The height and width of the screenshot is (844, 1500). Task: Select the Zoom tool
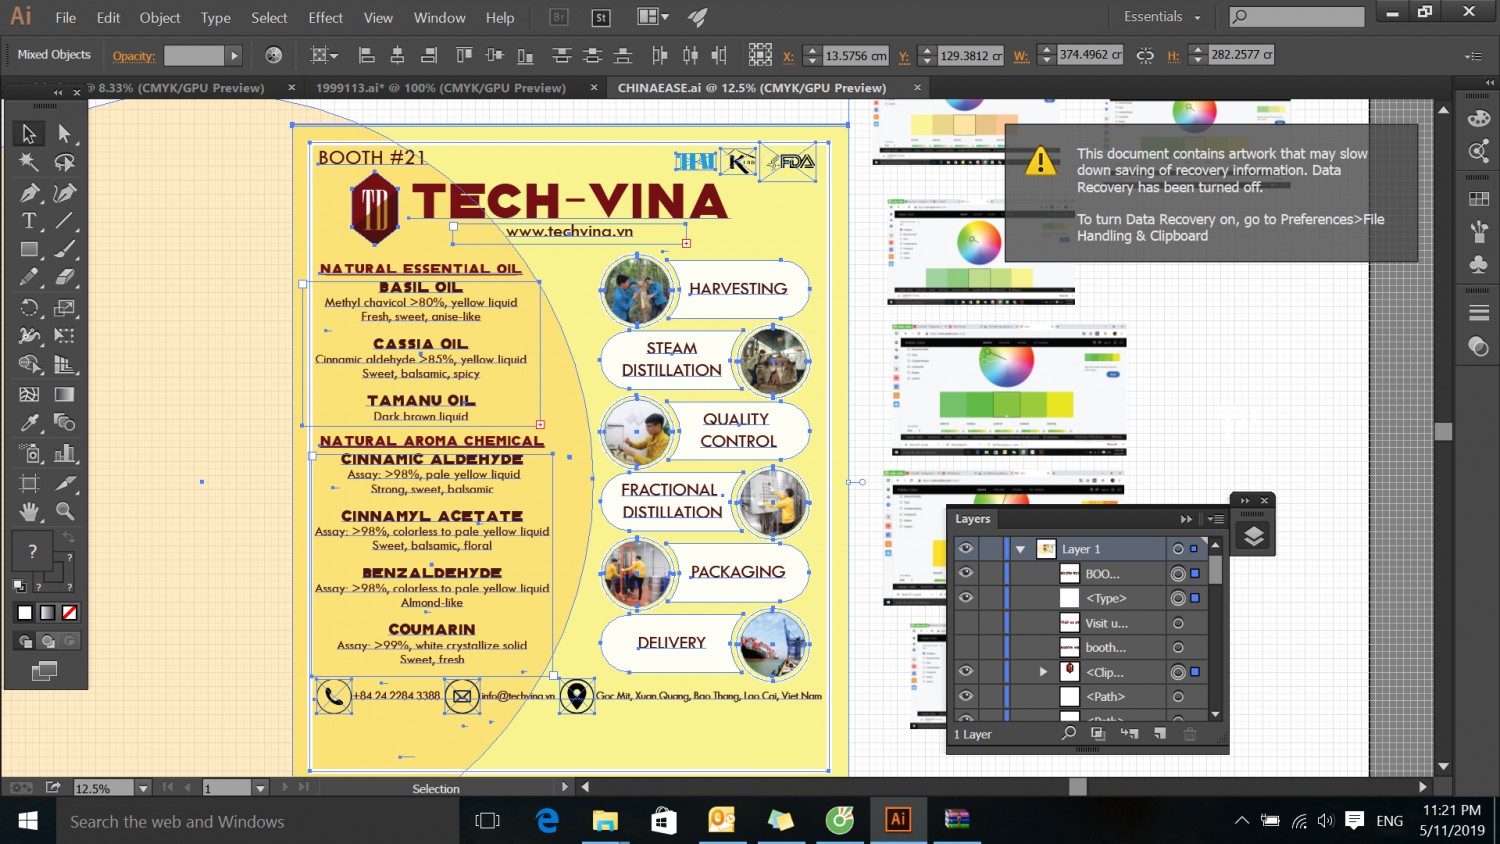65,512
